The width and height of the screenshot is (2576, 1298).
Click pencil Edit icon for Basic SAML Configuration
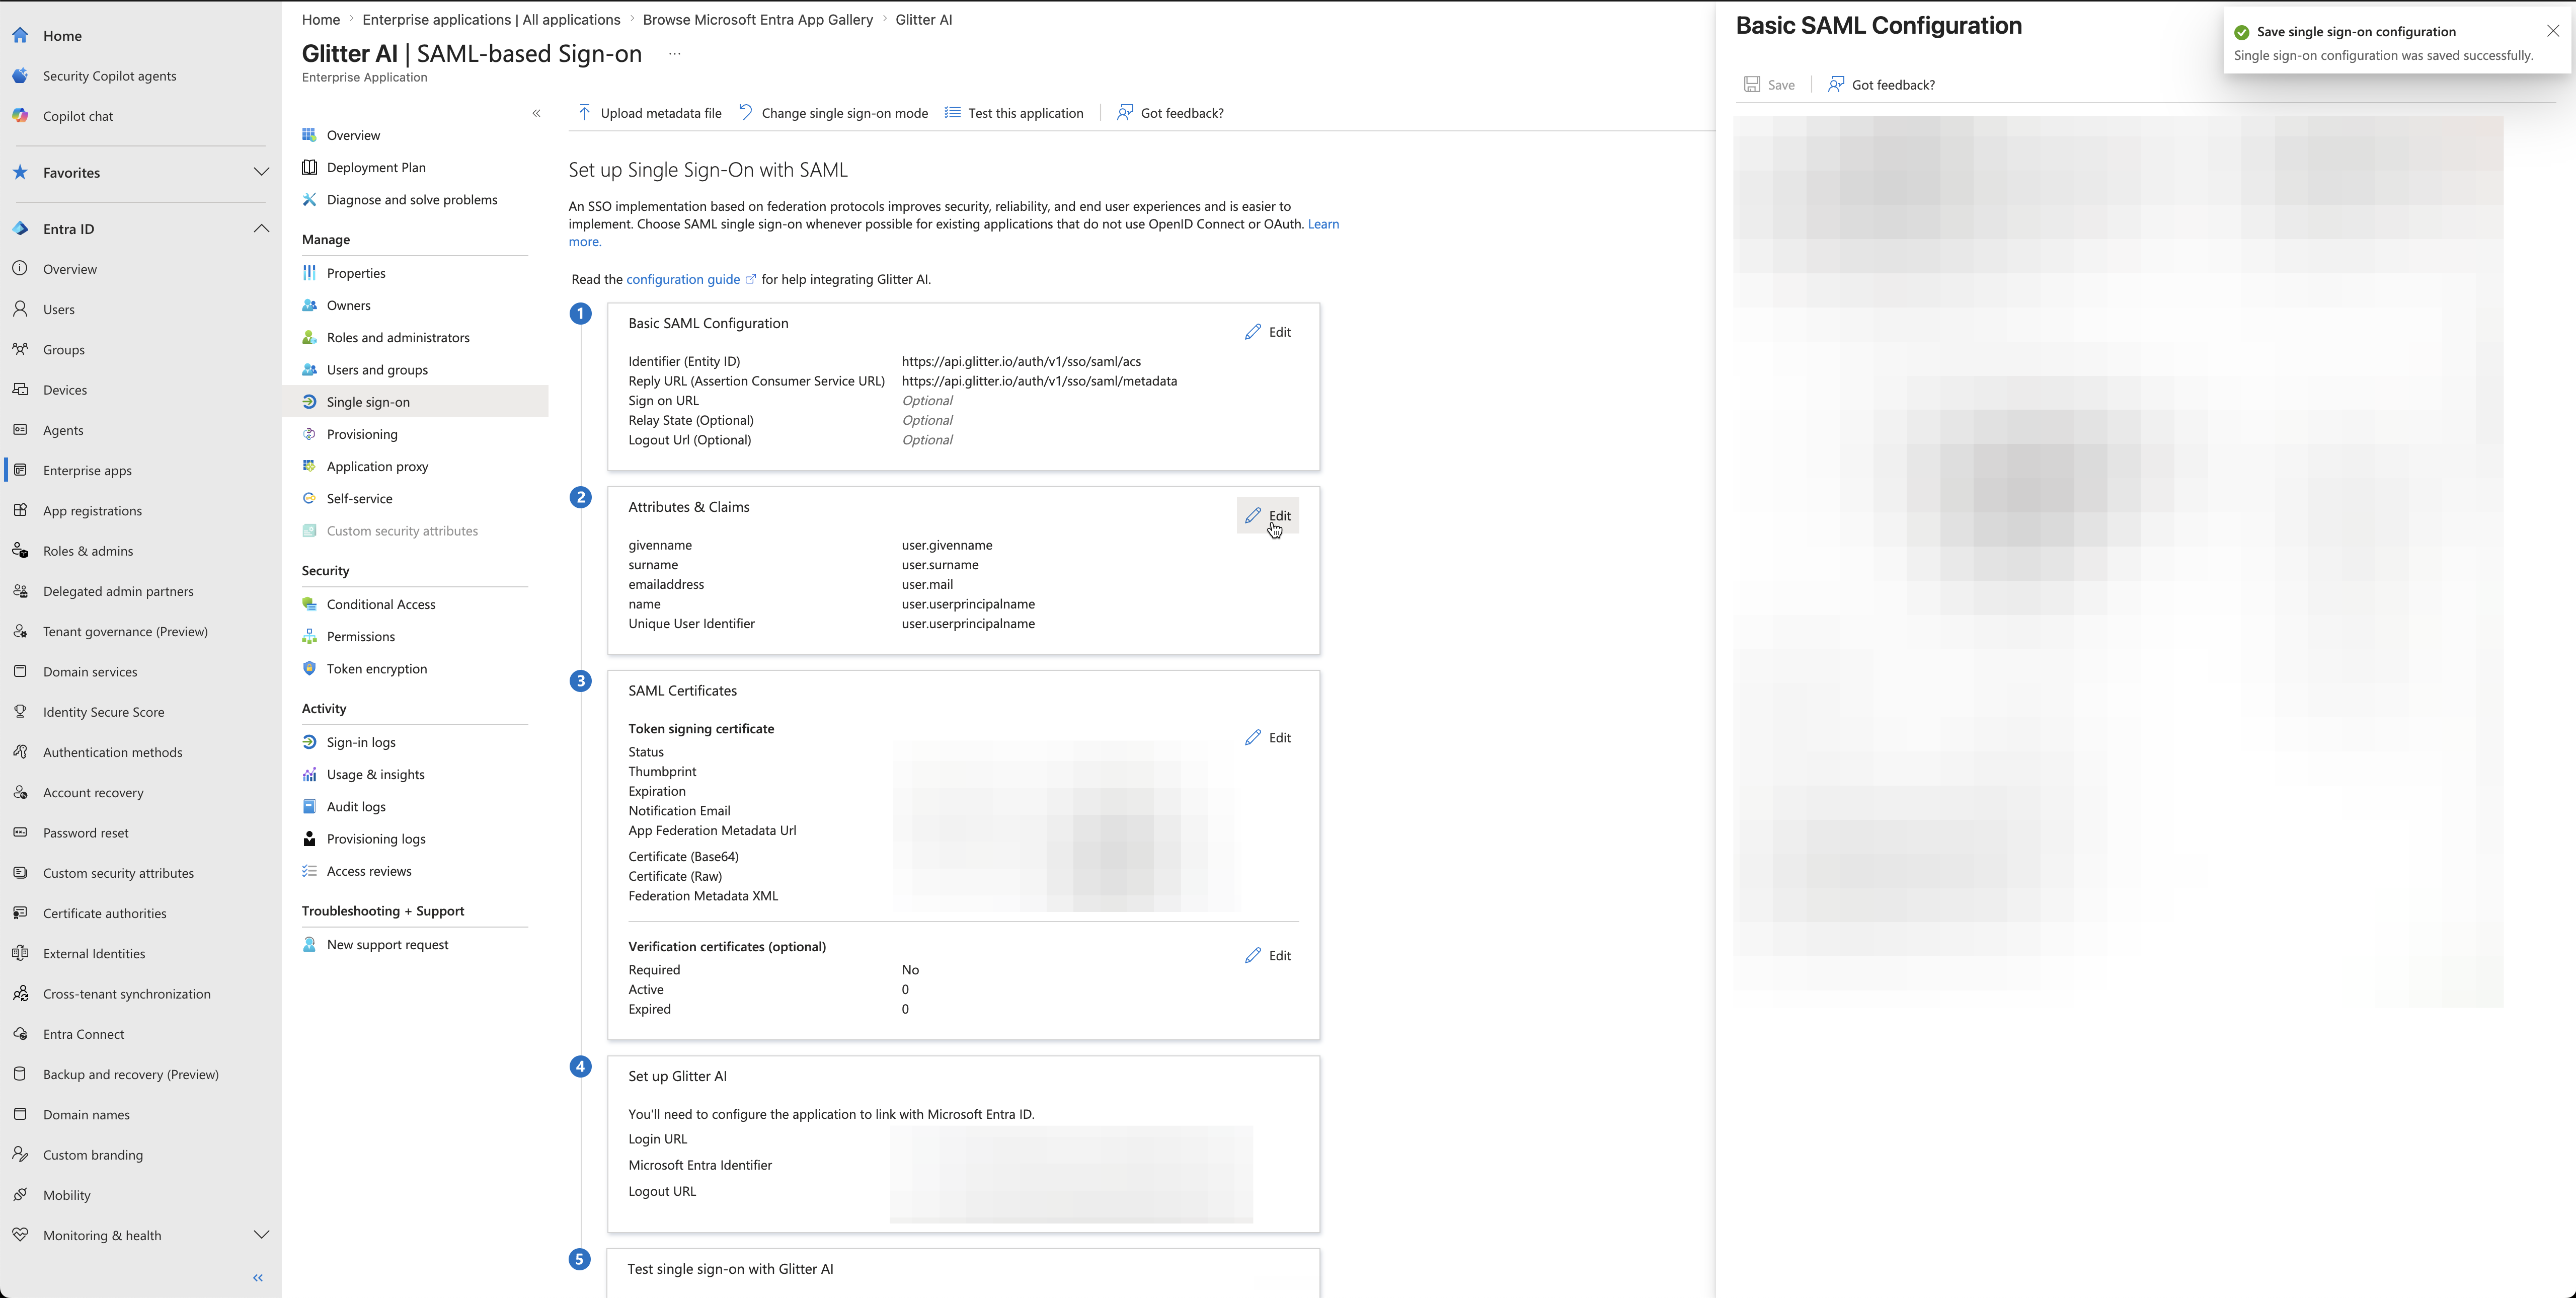1253,332
